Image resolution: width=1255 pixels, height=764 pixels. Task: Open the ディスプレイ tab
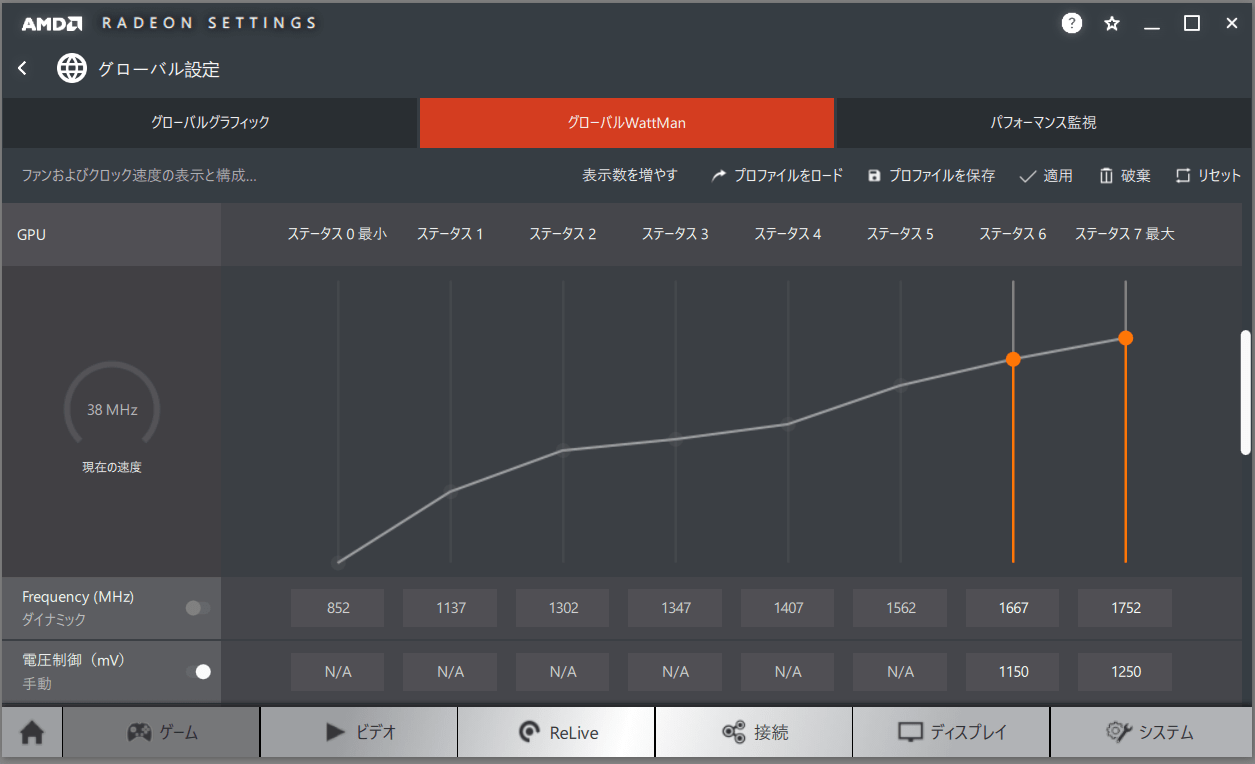point(951,732)
